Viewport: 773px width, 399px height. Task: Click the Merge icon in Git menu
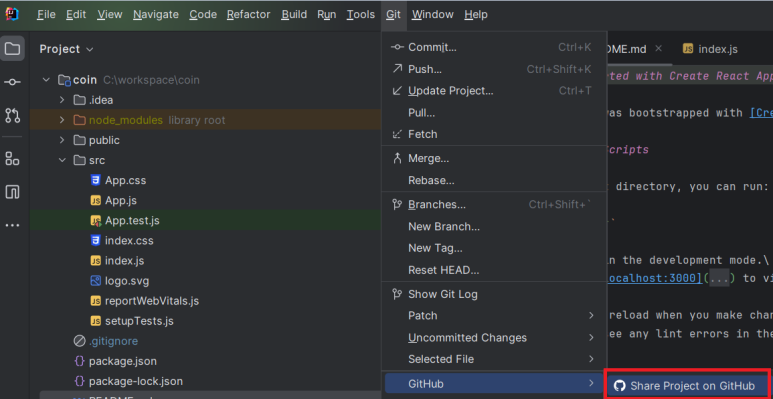[x=397, y=158]
